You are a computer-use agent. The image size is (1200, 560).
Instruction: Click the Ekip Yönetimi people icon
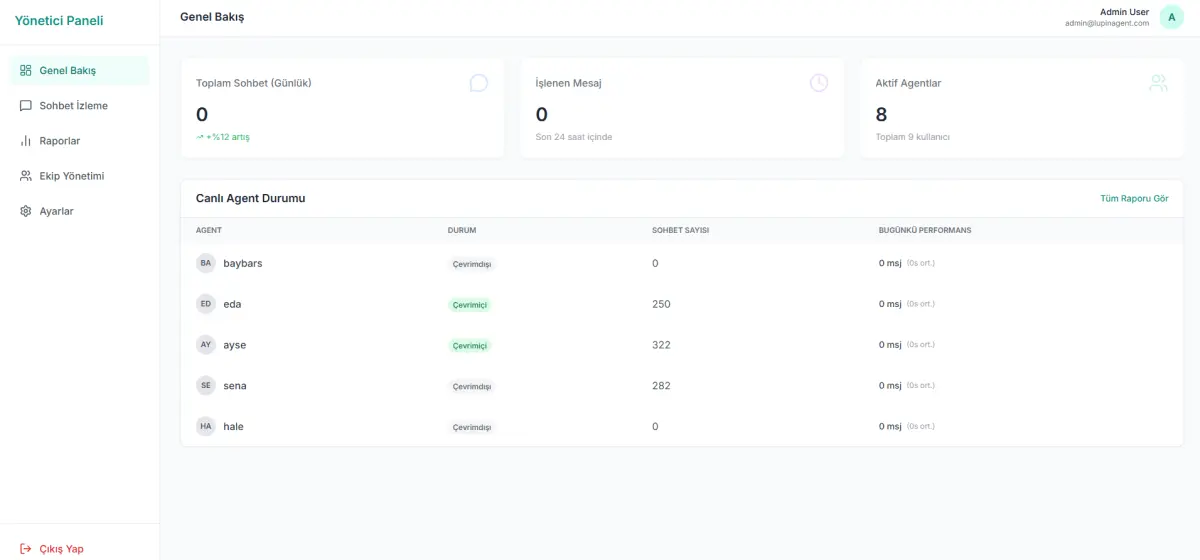(26, 176)
